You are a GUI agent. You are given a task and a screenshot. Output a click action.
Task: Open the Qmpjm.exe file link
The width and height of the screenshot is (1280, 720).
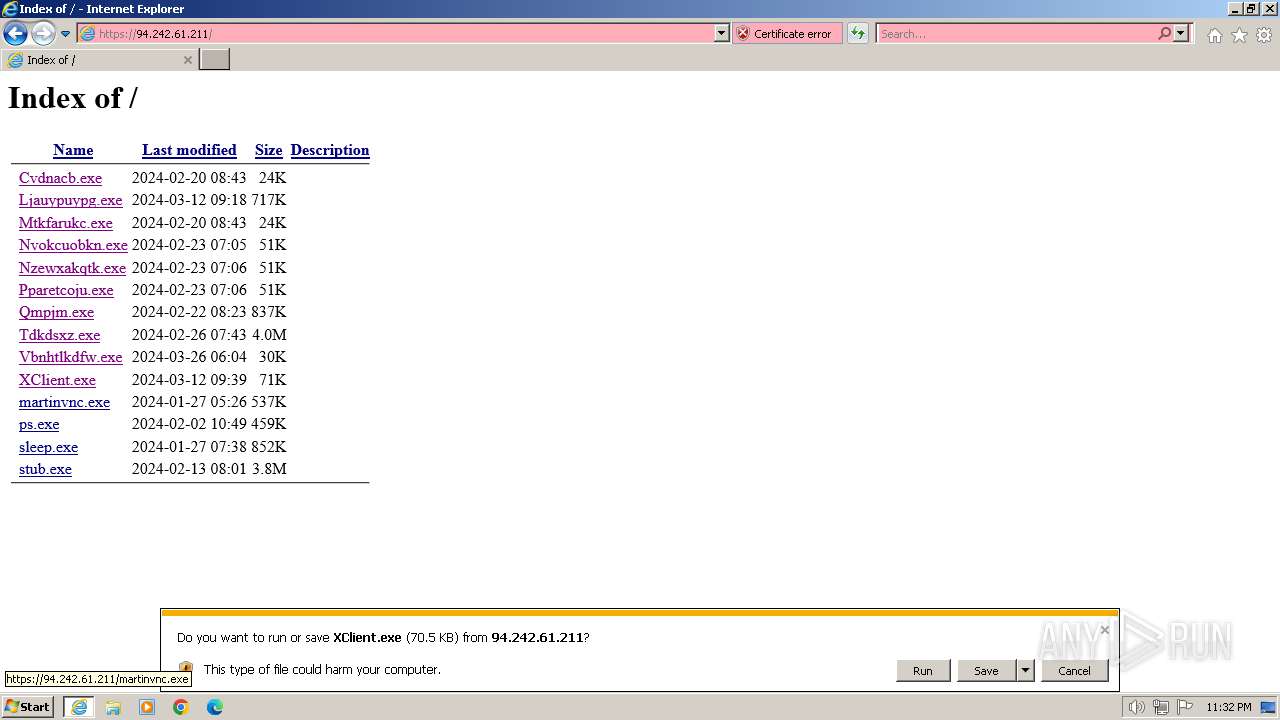tap(56, 312)
